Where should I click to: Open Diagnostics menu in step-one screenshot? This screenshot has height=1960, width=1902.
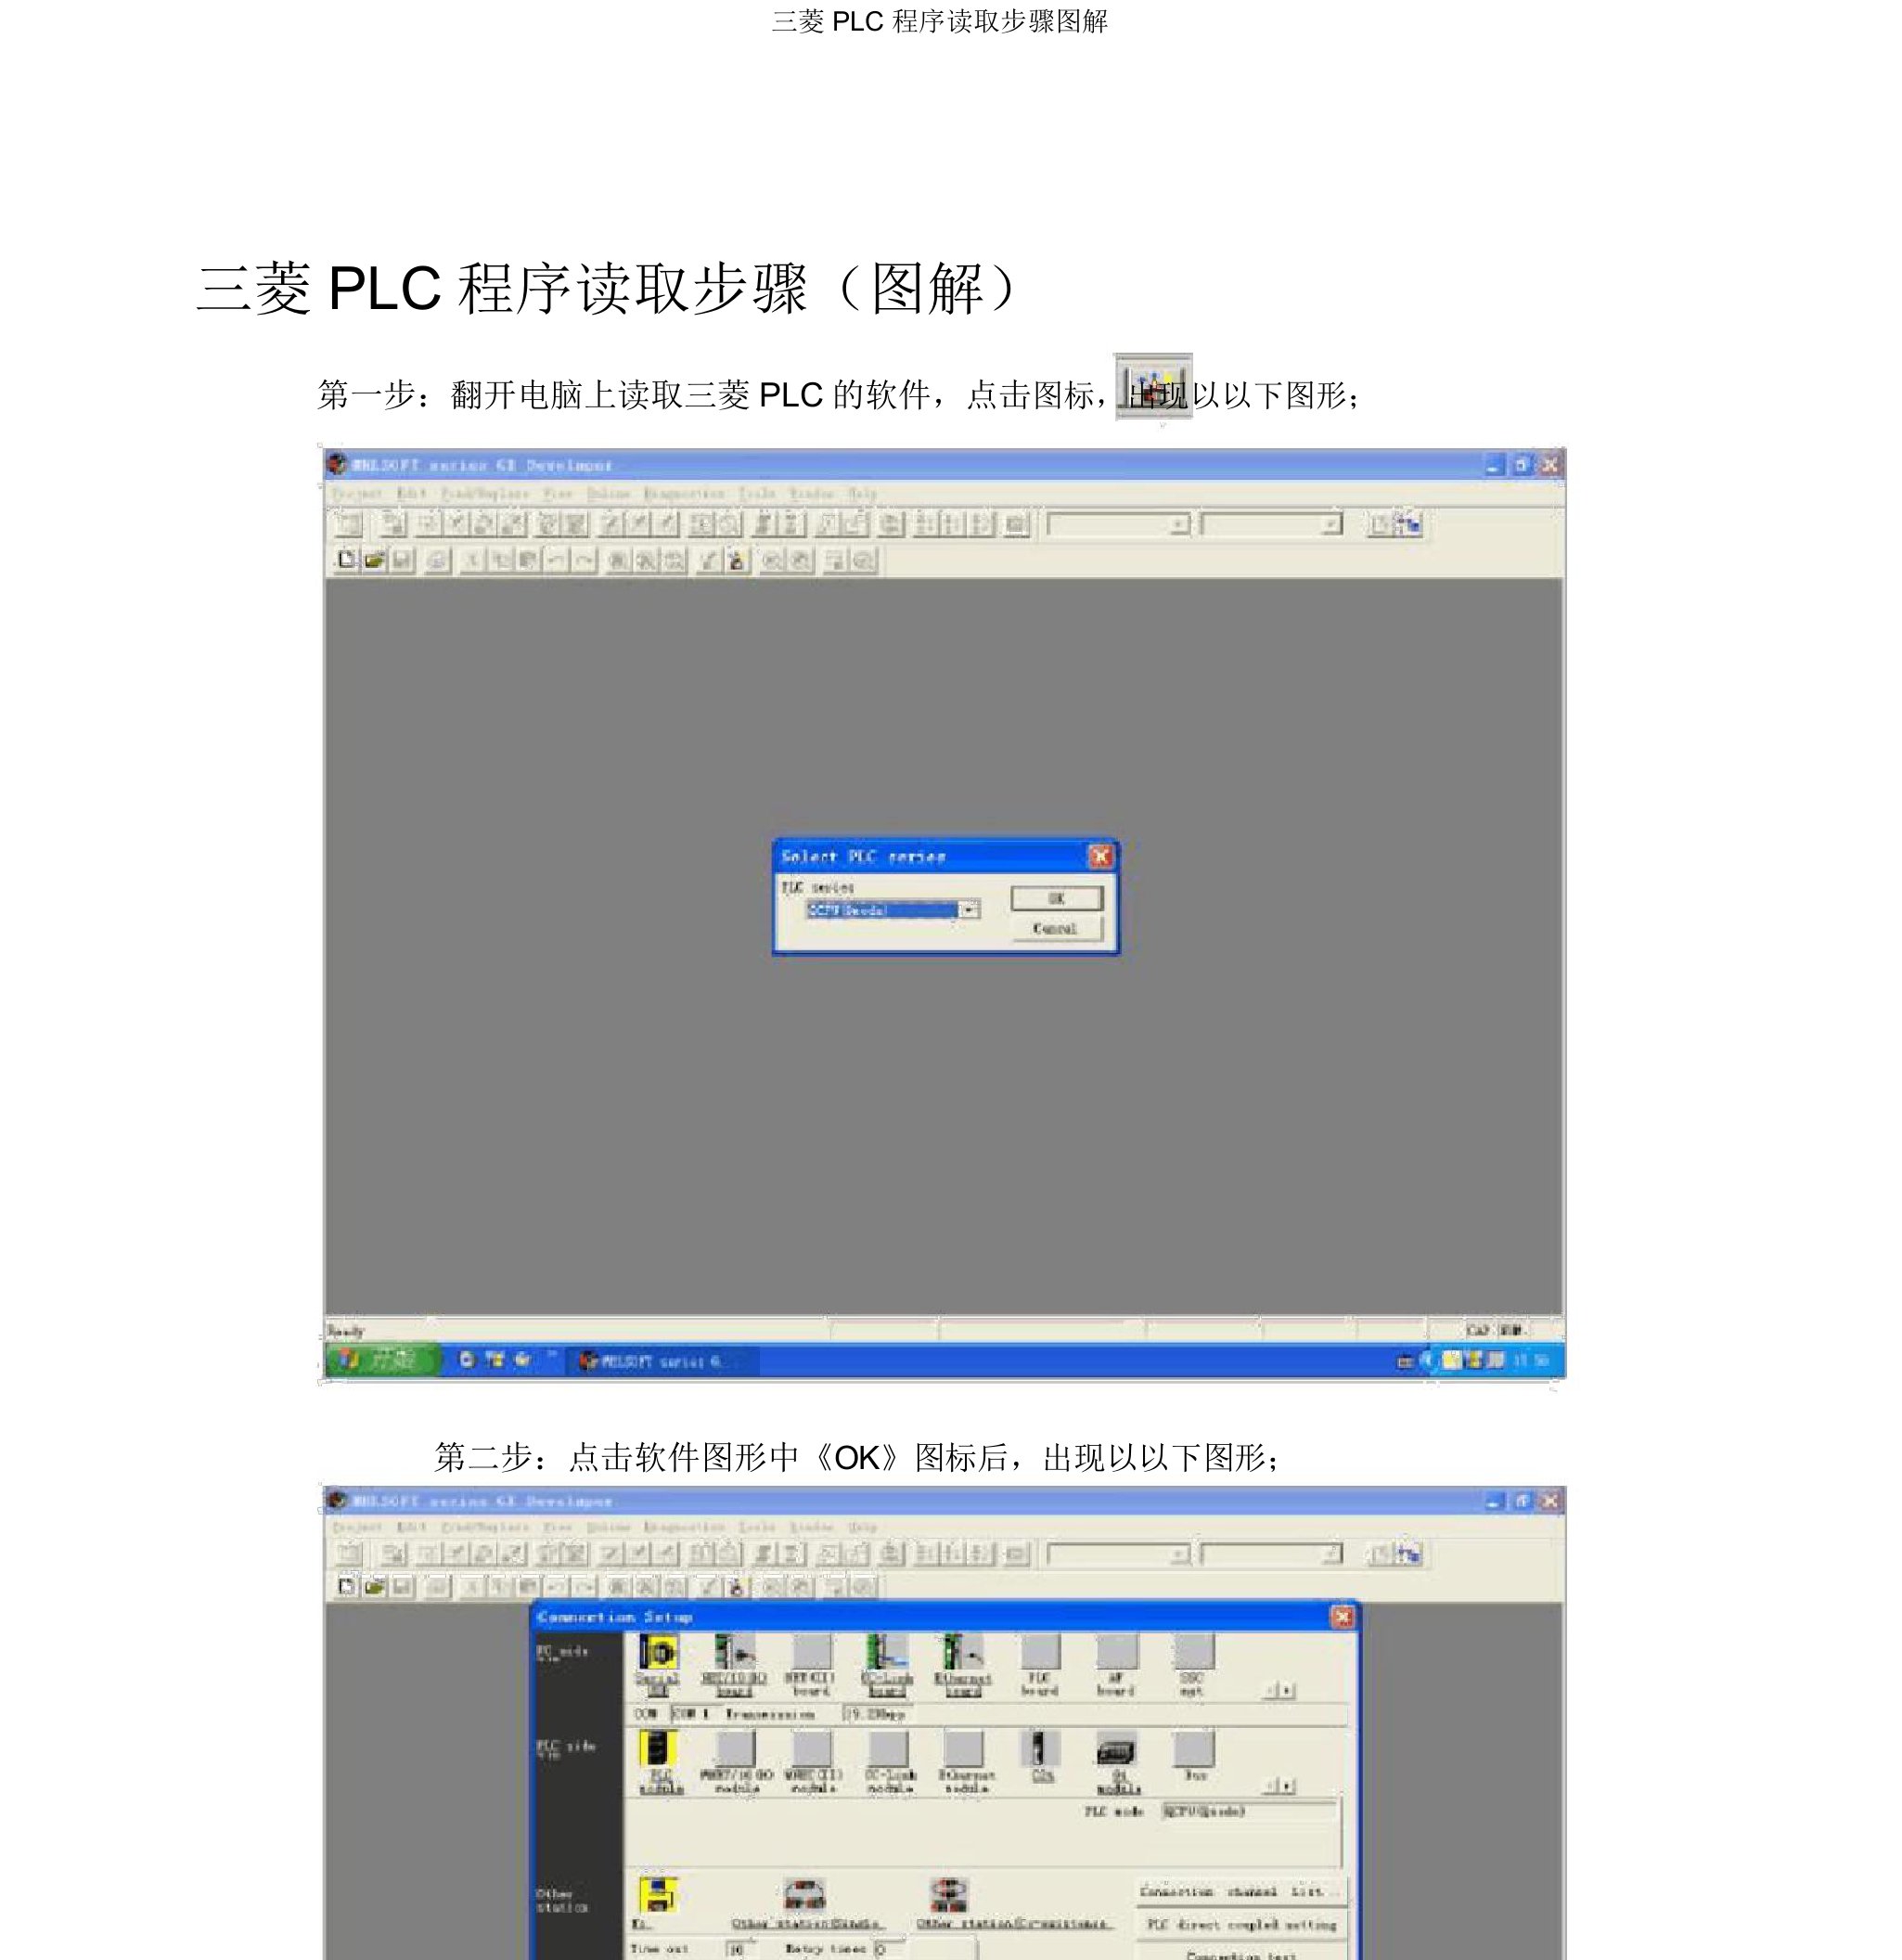click(x=684, y=493)
